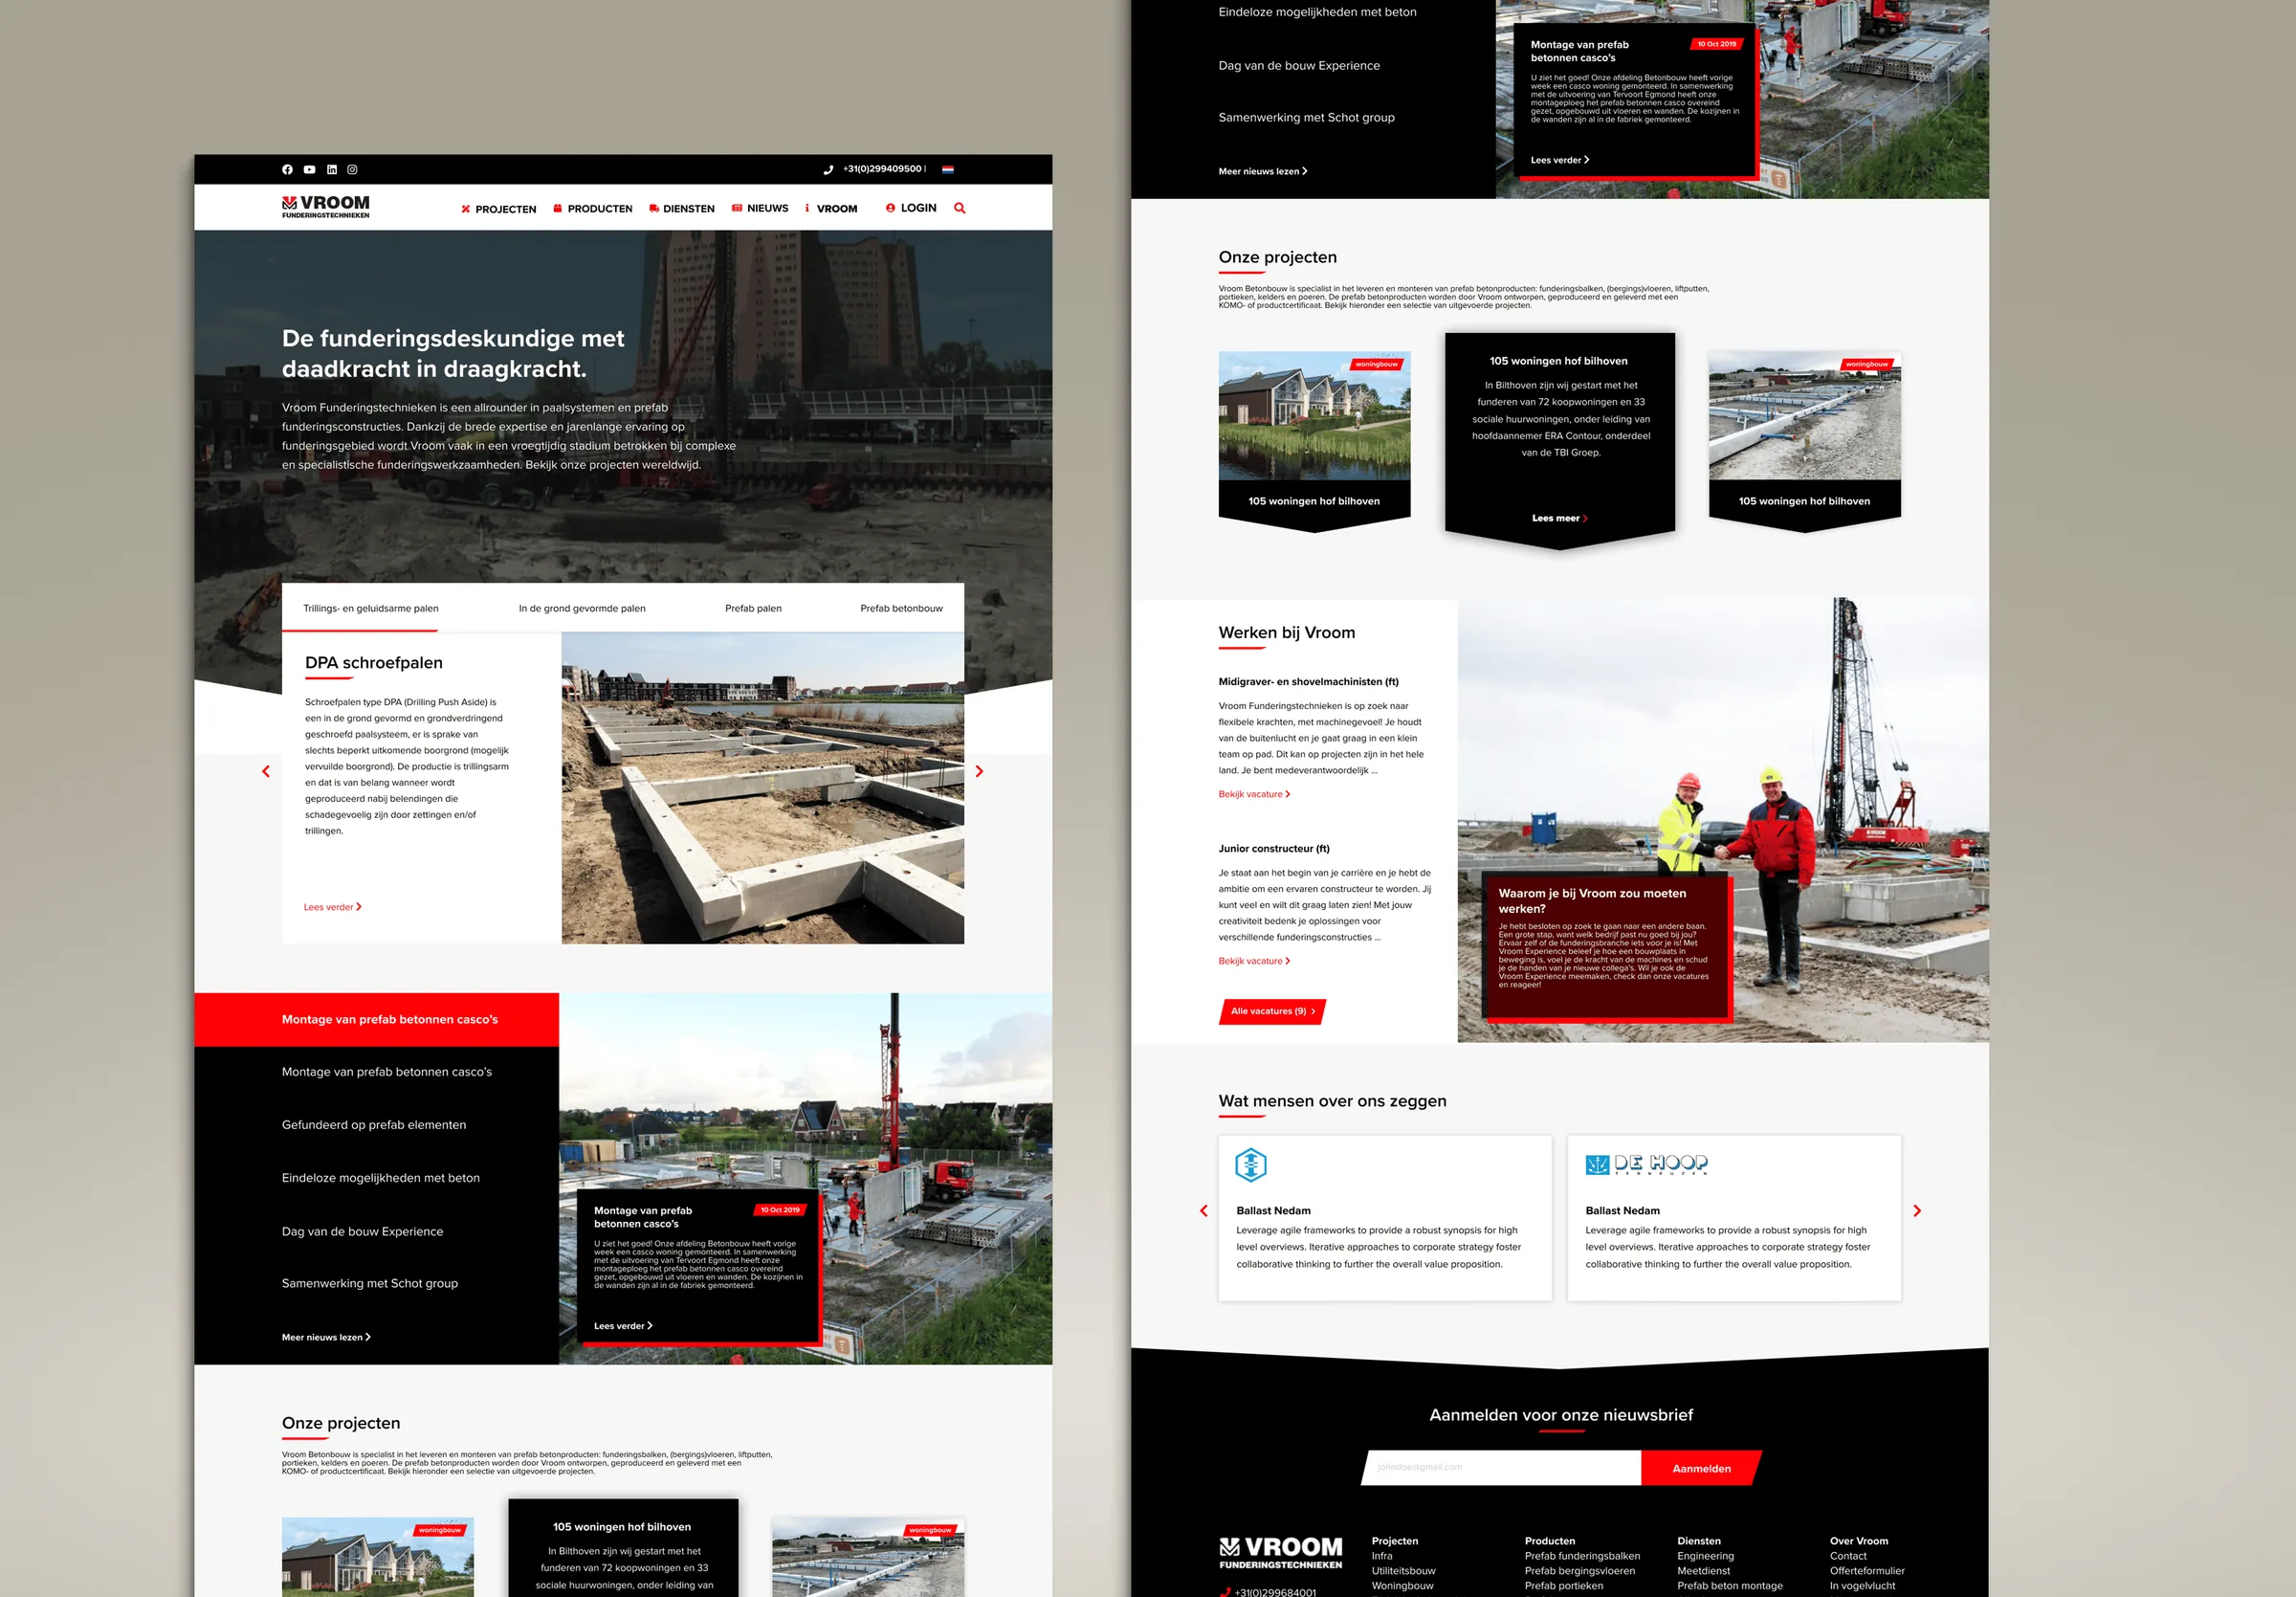Select the Prefab palen tab
This screenshot has height=1597, width=2296.
753,608
